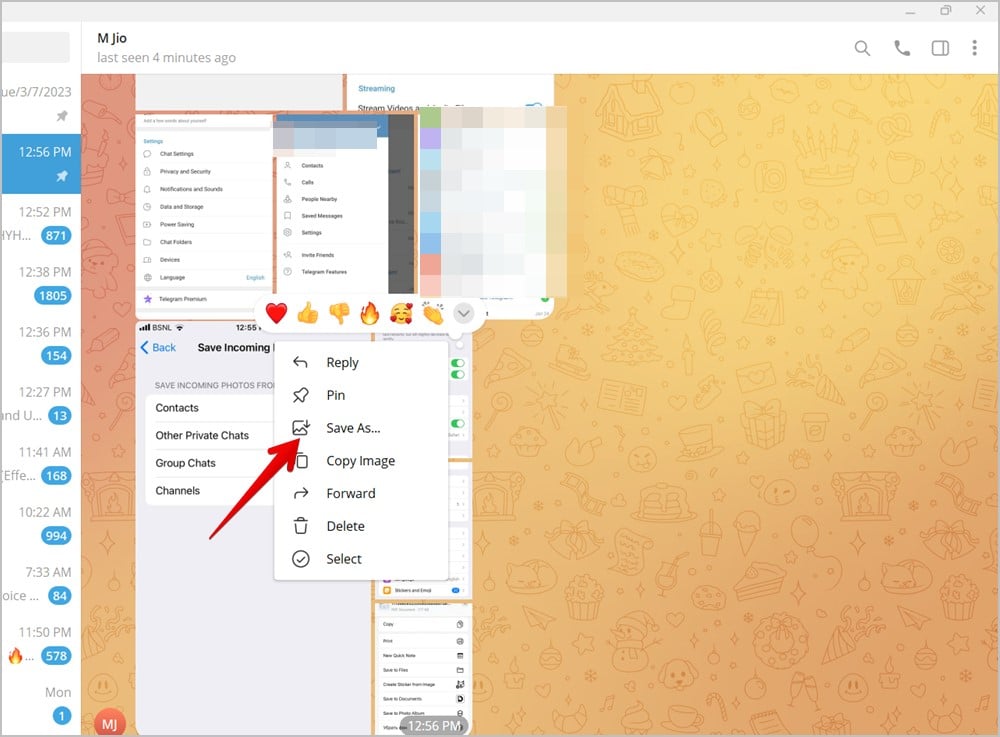
Task: Start a voice call with M Jio
Action: pyautogui.click(x=902, y=48)
